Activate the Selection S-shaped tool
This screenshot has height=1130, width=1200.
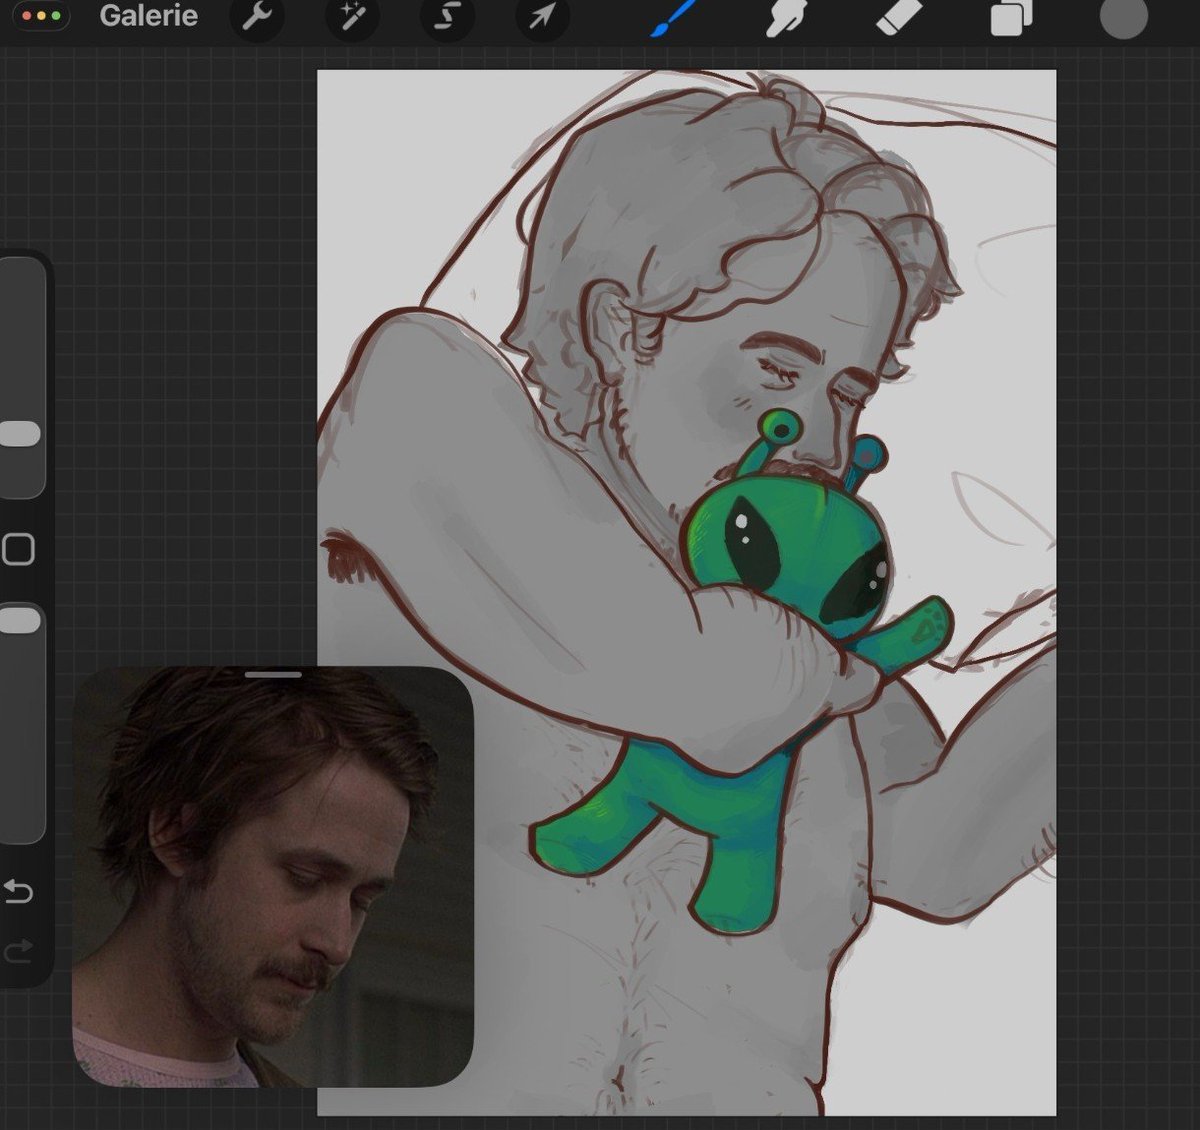(447, 18)
